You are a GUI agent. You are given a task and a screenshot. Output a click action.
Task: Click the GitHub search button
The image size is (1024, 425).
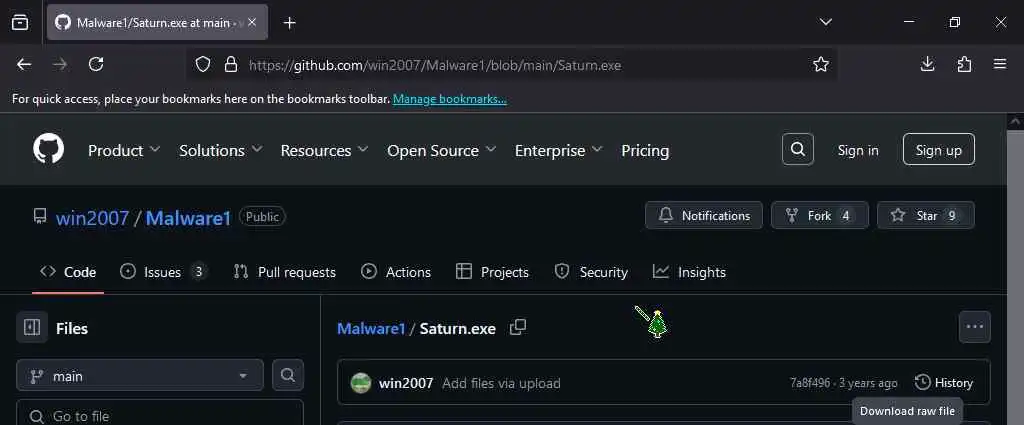(797, 150)
